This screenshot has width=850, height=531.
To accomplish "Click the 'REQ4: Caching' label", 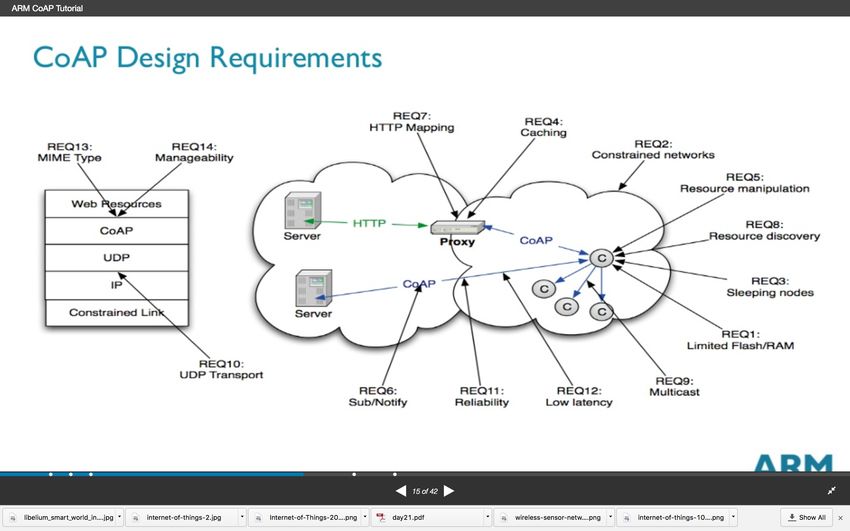I will tap(543, 127).
